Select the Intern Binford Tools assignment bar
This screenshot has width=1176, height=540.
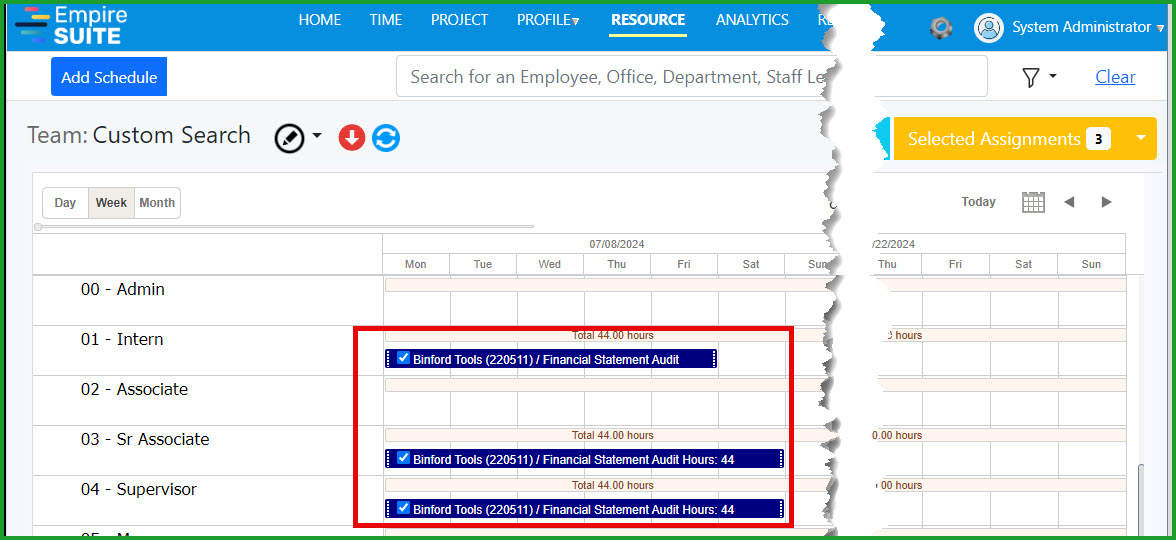tap(551, 359)
